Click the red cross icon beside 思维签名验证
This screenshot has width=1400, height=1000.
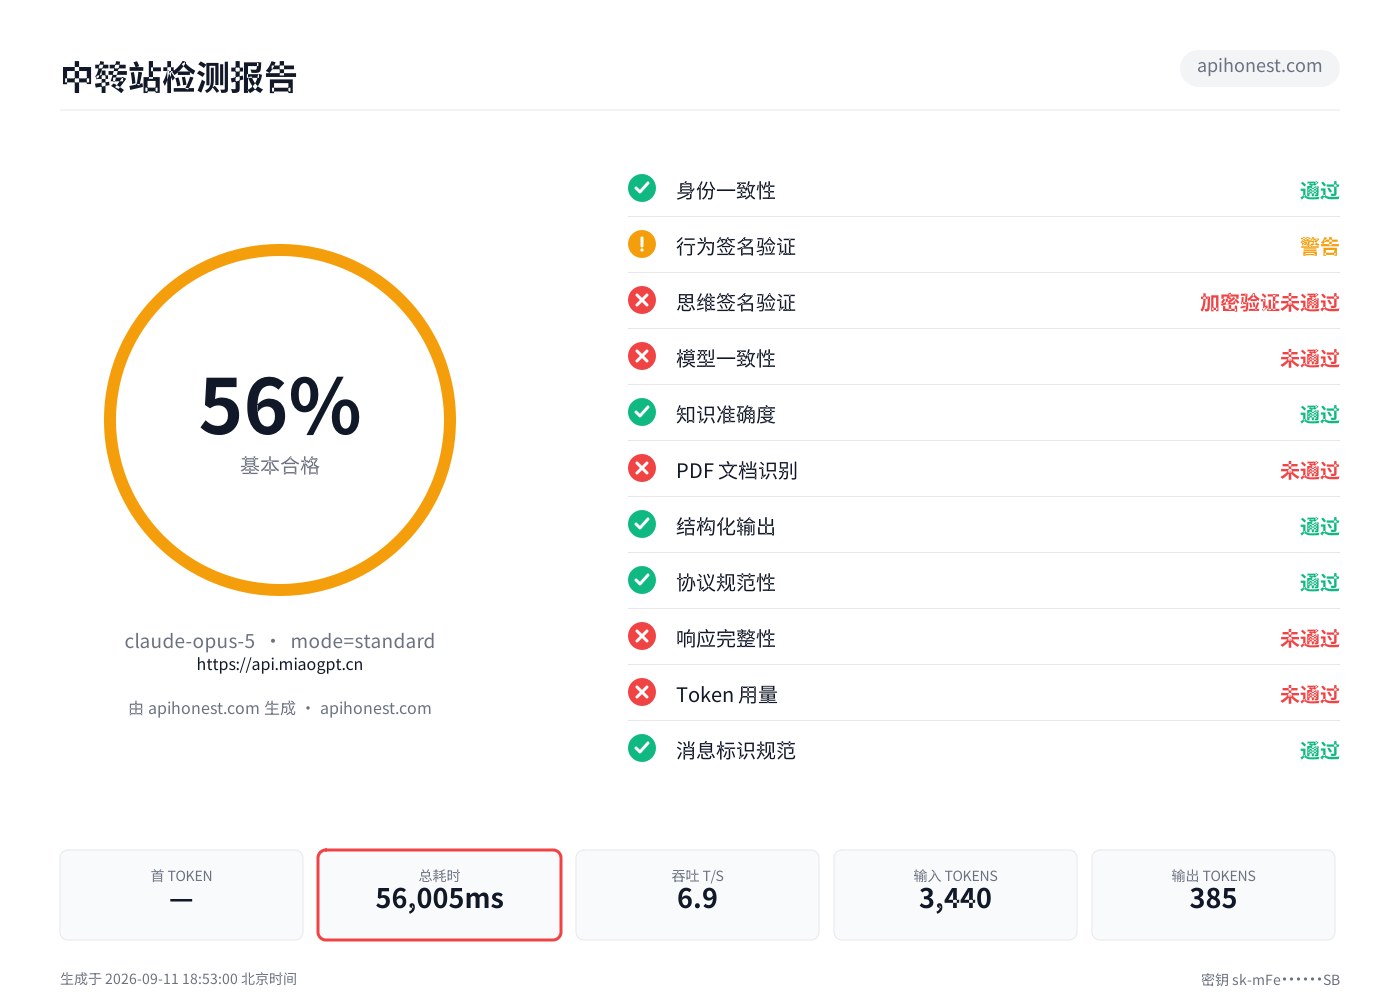642,300
